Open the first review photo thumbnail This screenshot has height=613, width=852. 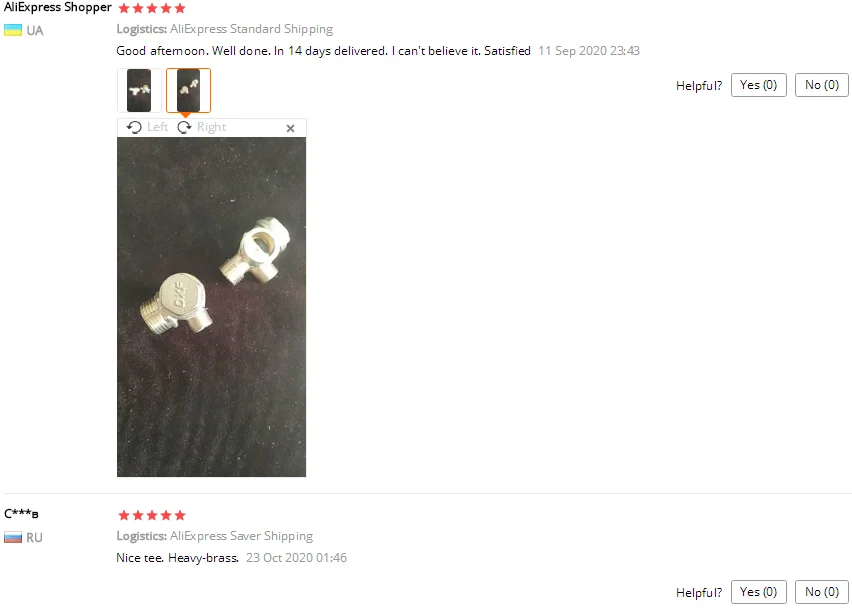click(x=139, y=90)
